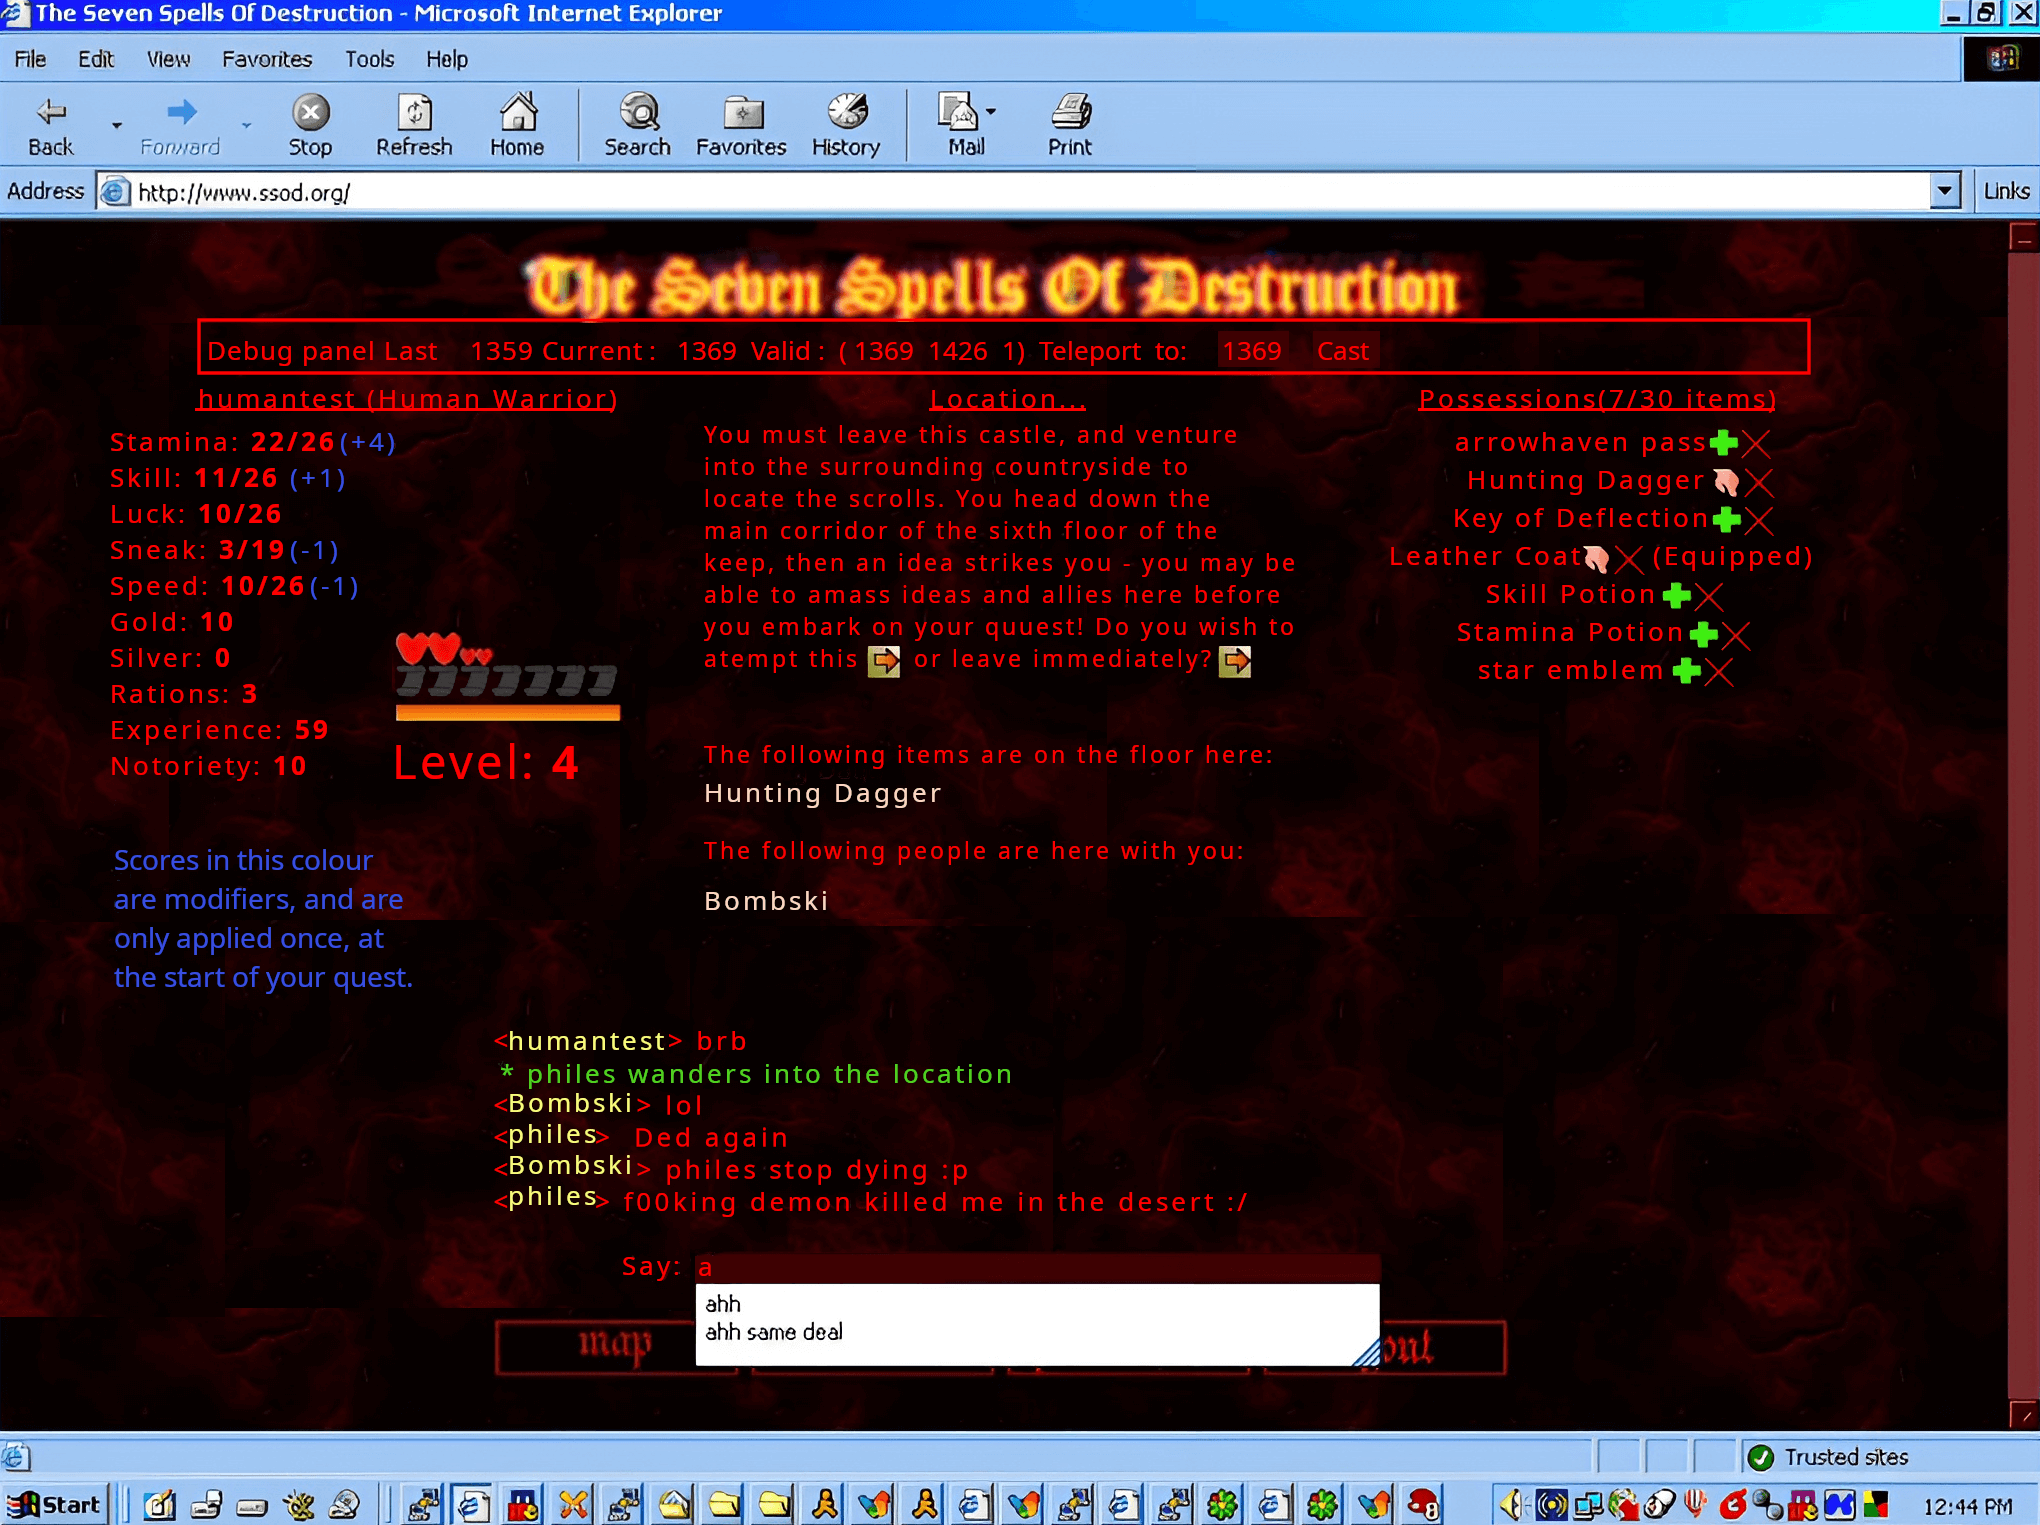Click the Links toolbar label

coord(2006,191)
